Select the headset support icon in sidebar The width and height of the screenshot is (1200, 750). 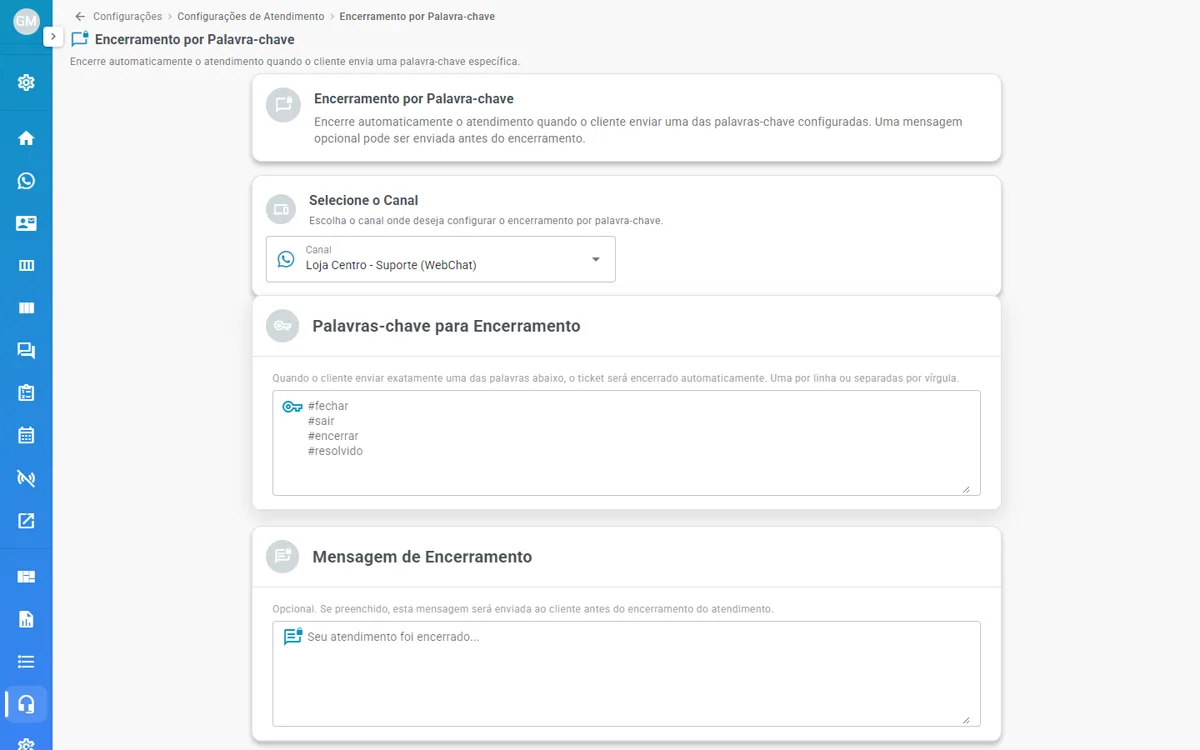click(x=26, y=704)
